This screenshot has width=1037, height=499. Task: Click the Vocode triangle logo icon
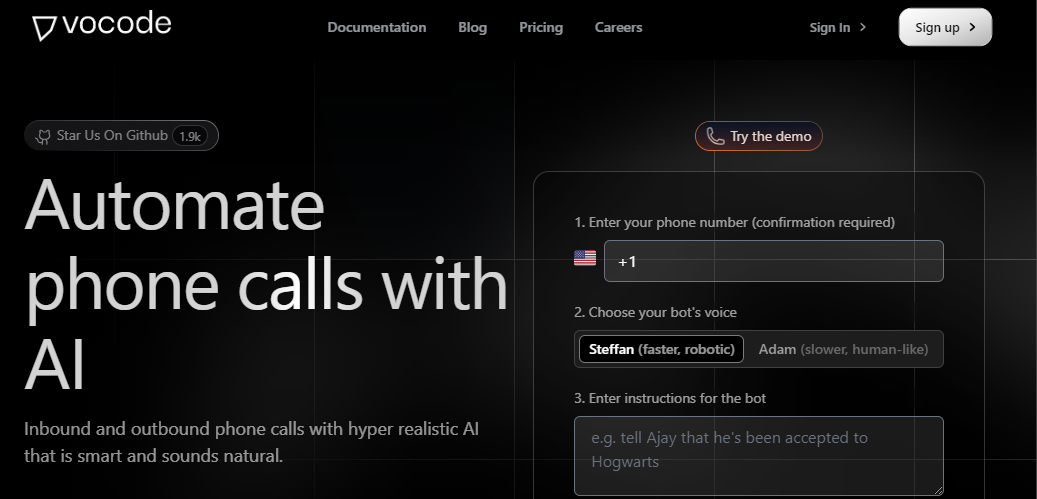point(44,28)
